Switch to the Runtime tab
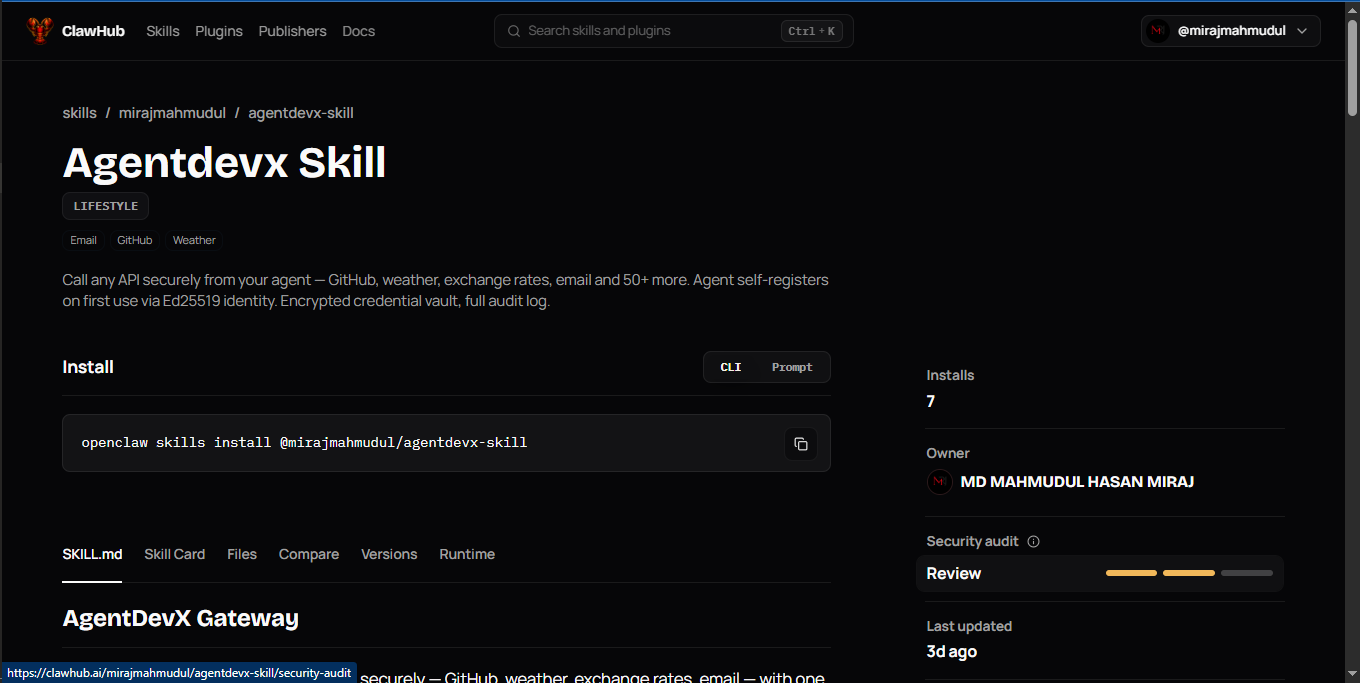Viewport: 1360px width, 683px height. pos(467,554)
